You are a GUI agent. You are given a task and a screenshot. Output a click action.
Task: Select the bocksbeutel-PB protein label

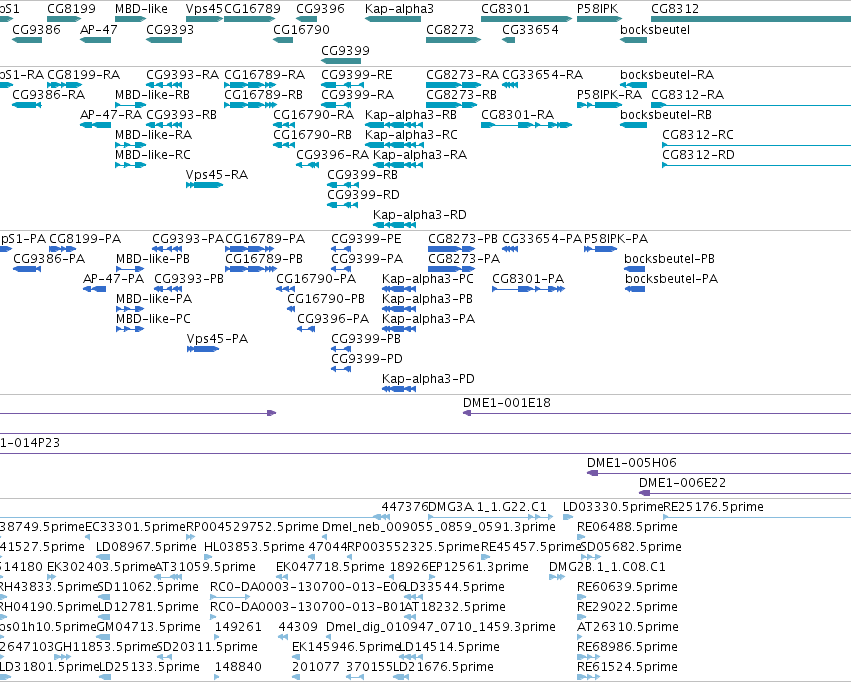[669, 259]
